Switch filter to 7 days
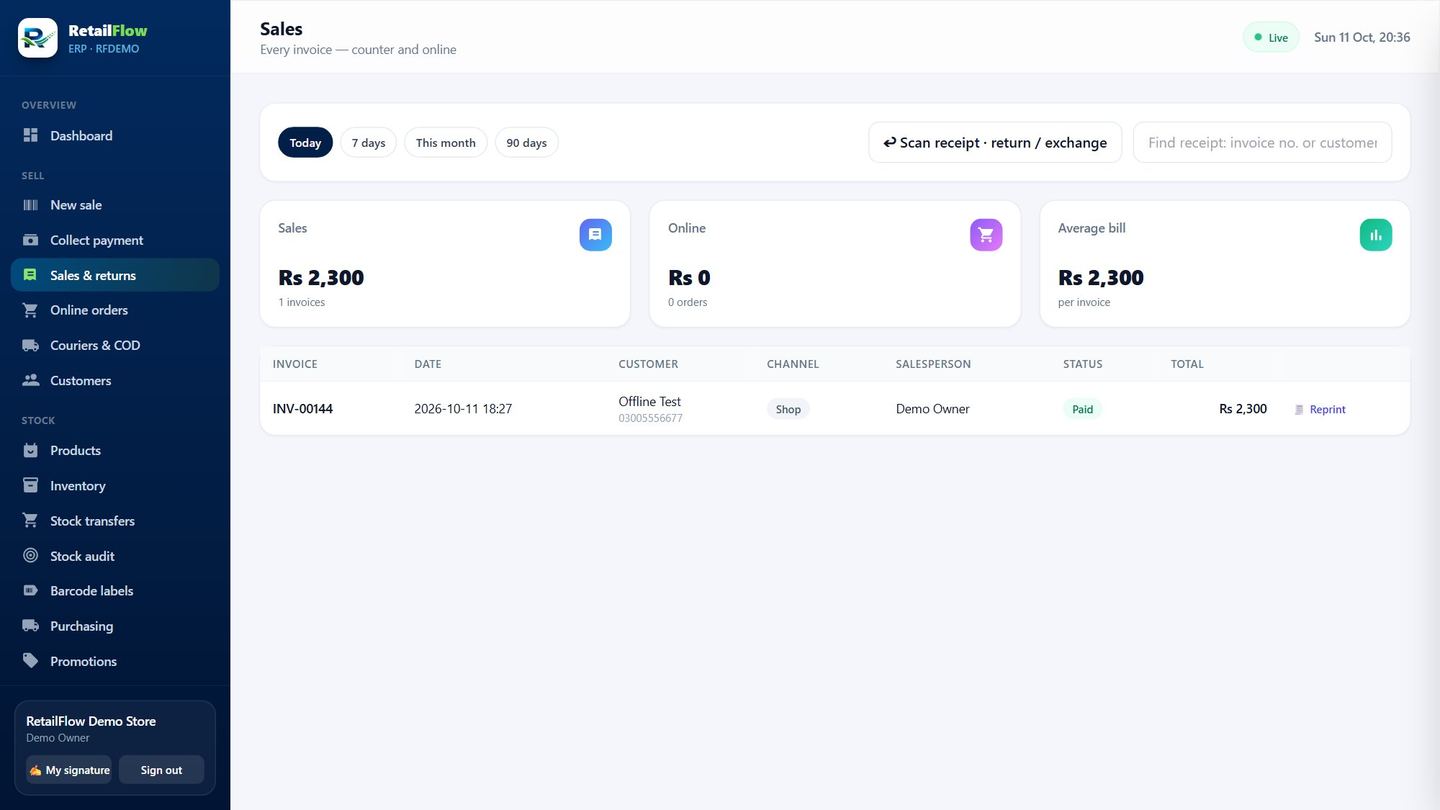 (x=369, y=143)
